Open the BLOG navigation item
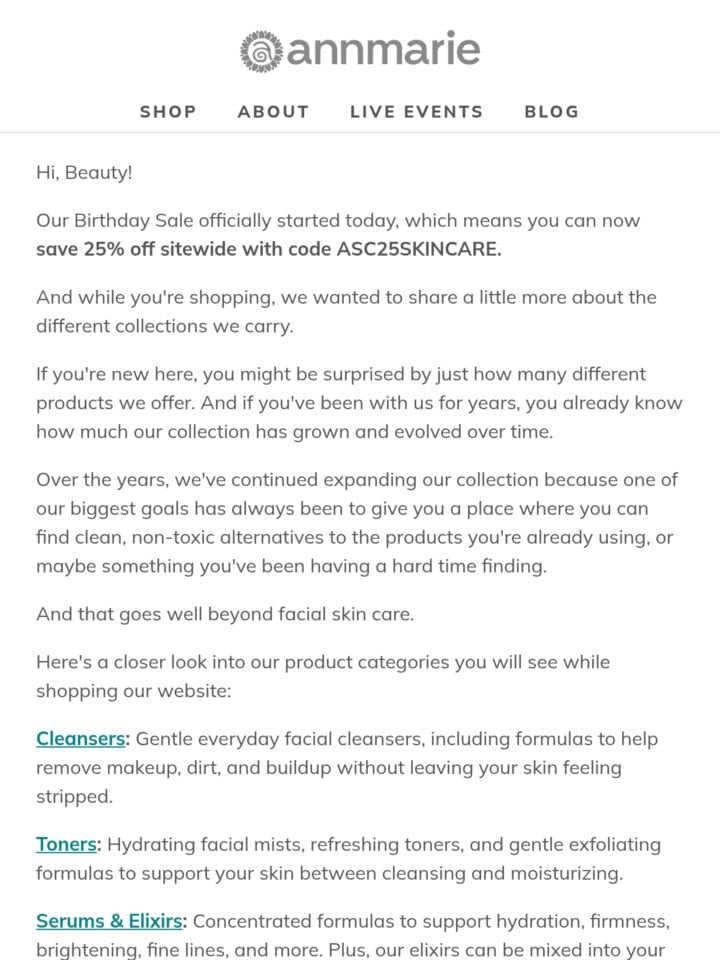Image resolution: width=720 pixels, height=960 pixels. tap(551, 111)
